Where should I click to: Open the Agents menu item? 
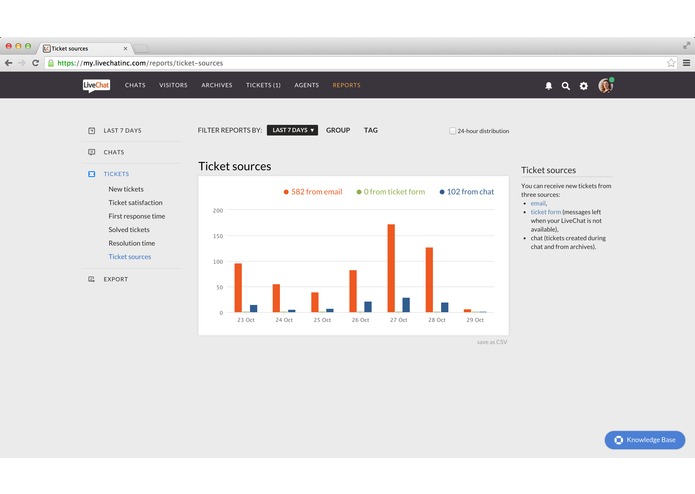(307, 85)
